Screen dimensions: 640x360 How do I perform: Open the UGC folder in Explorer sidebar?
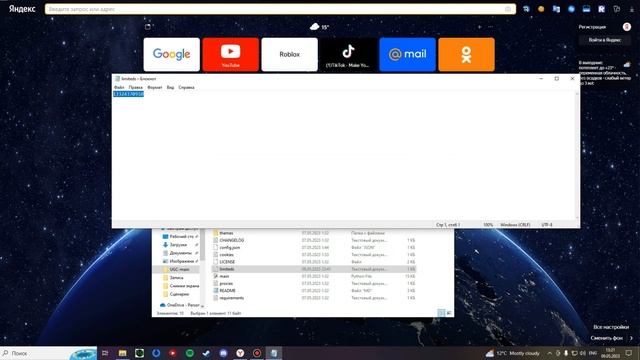pos(176,269)
